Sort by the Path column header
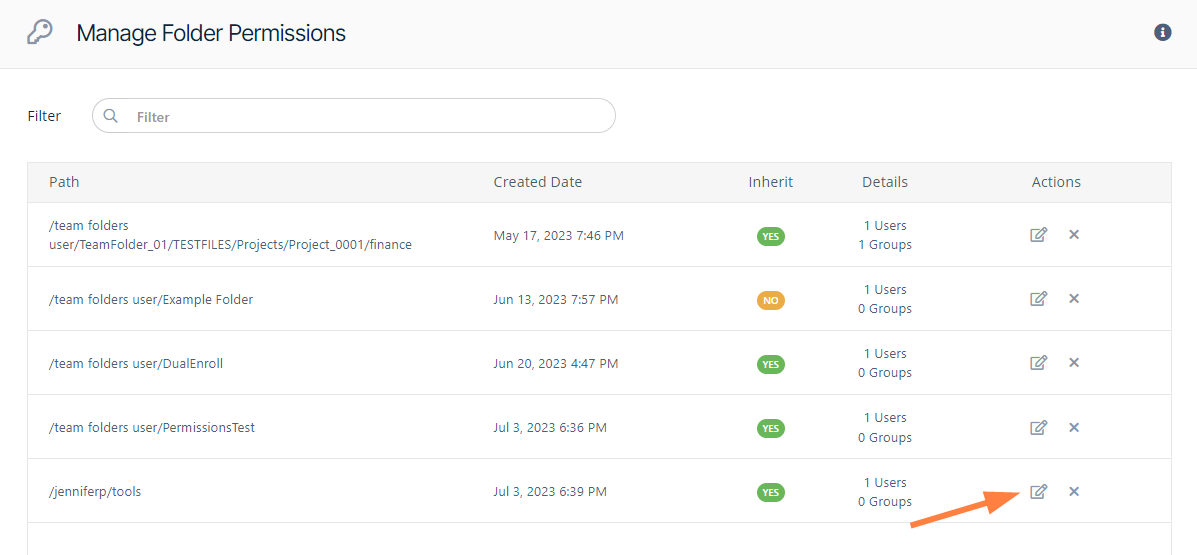Image resolution: width=1197 pixels, height=555 pixels. click(x=64, y=182)
